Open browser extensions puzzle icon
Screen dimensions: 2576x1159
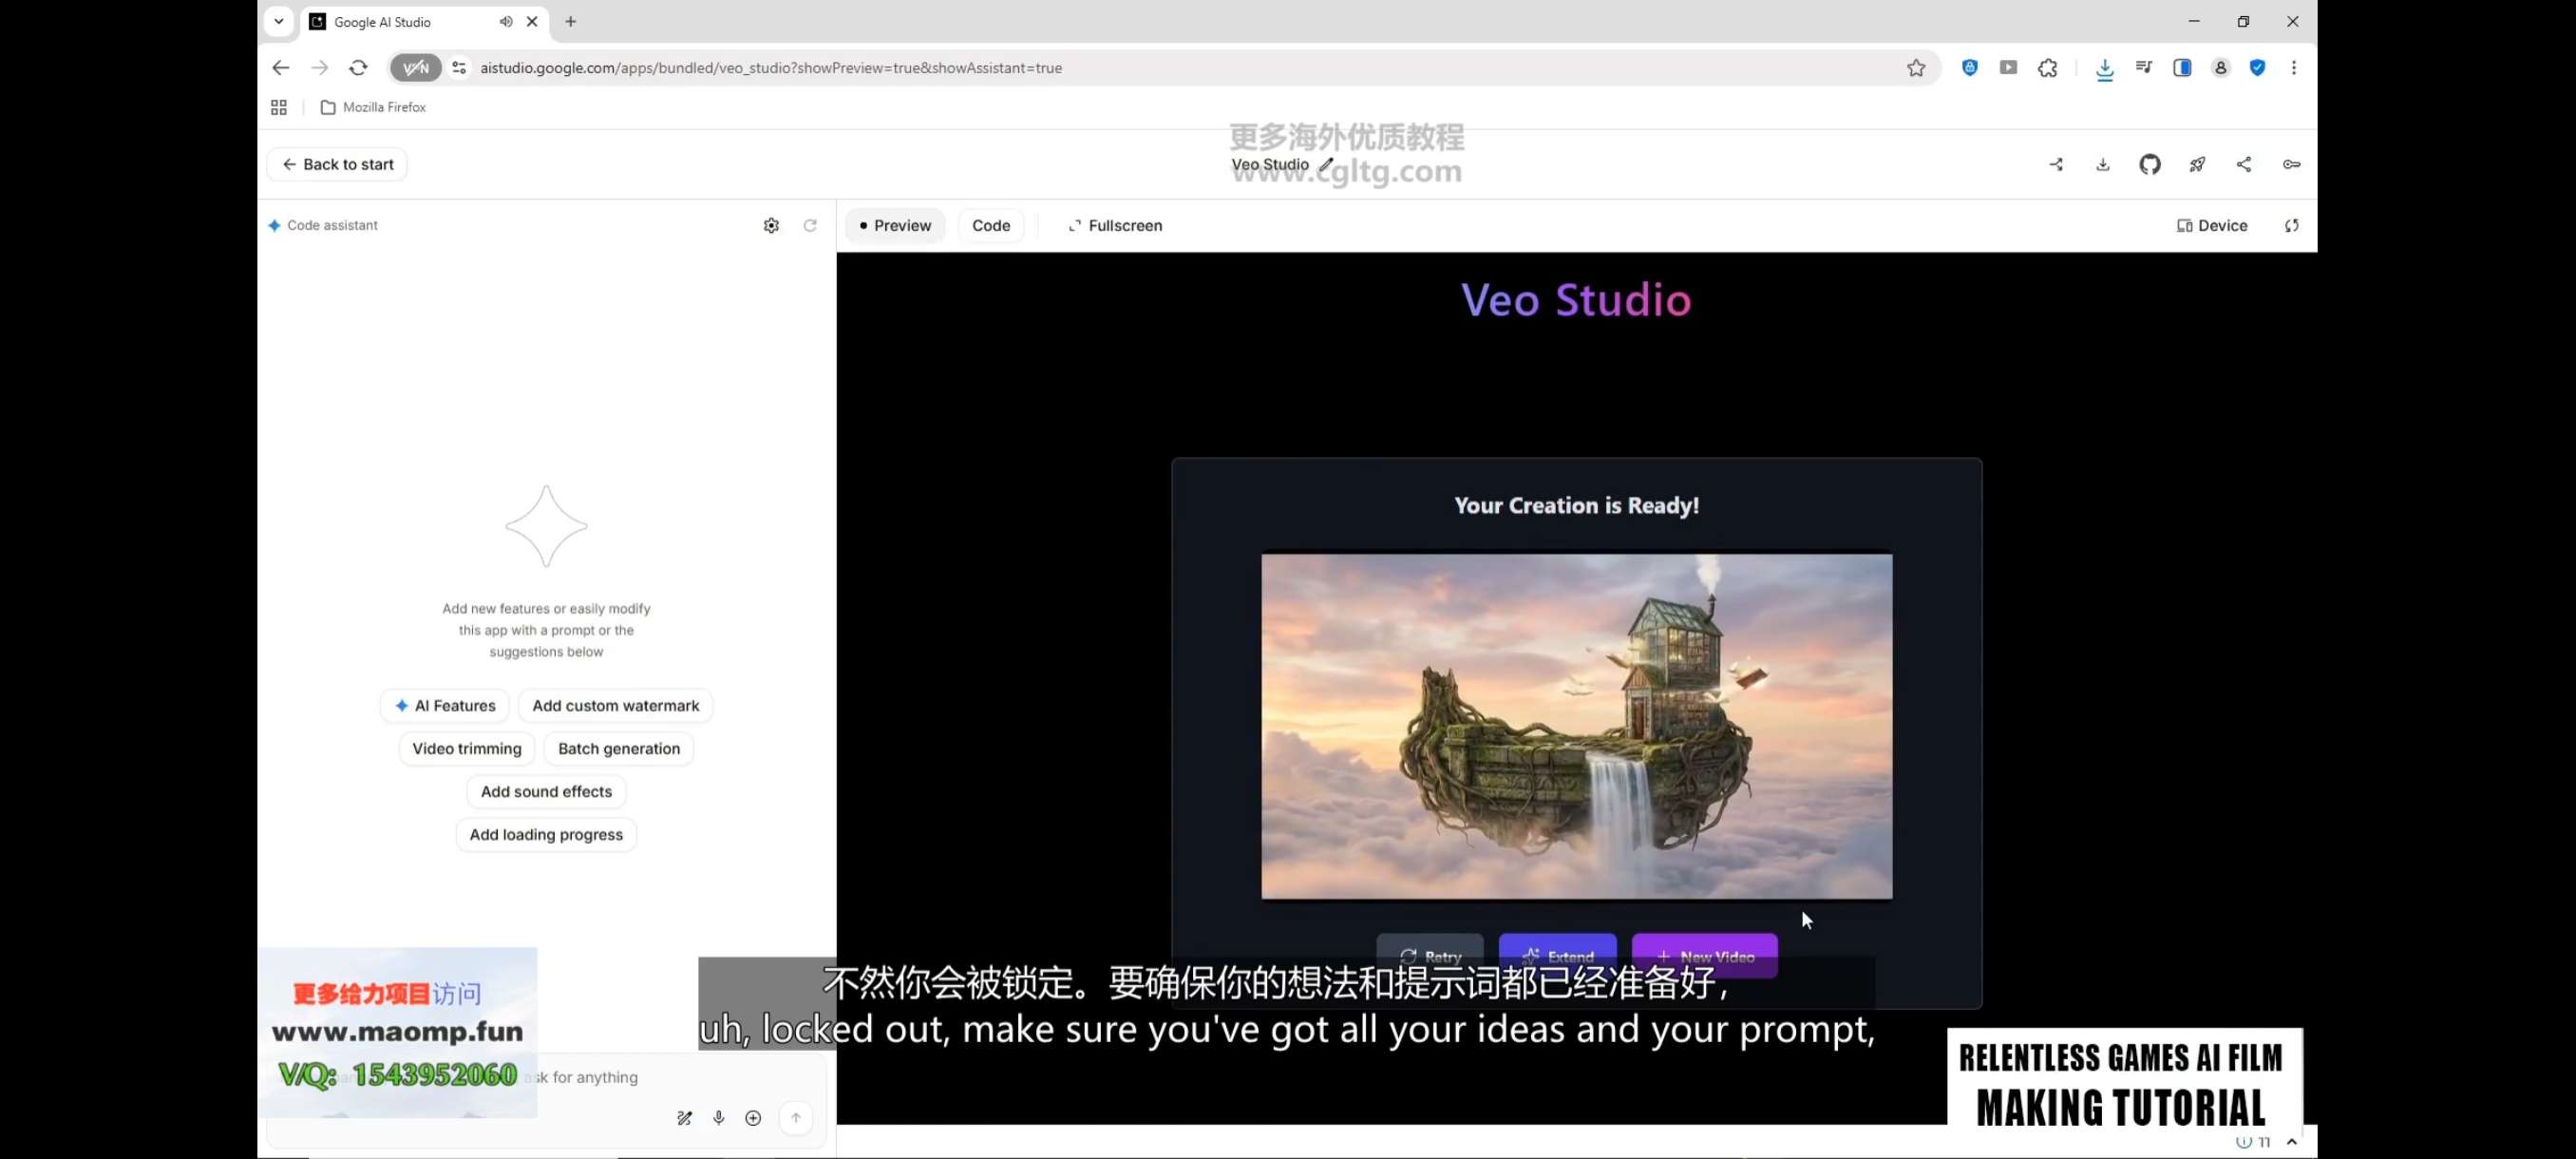pos(2048,68)
